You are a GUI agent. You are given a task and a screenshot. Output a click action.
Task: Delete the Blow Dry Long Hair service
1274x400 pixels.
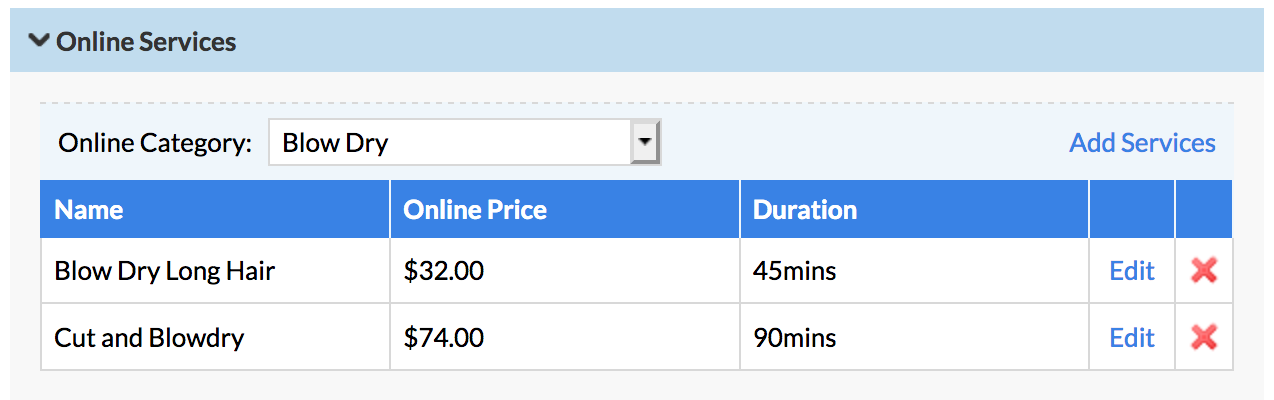coord(1204,270)
